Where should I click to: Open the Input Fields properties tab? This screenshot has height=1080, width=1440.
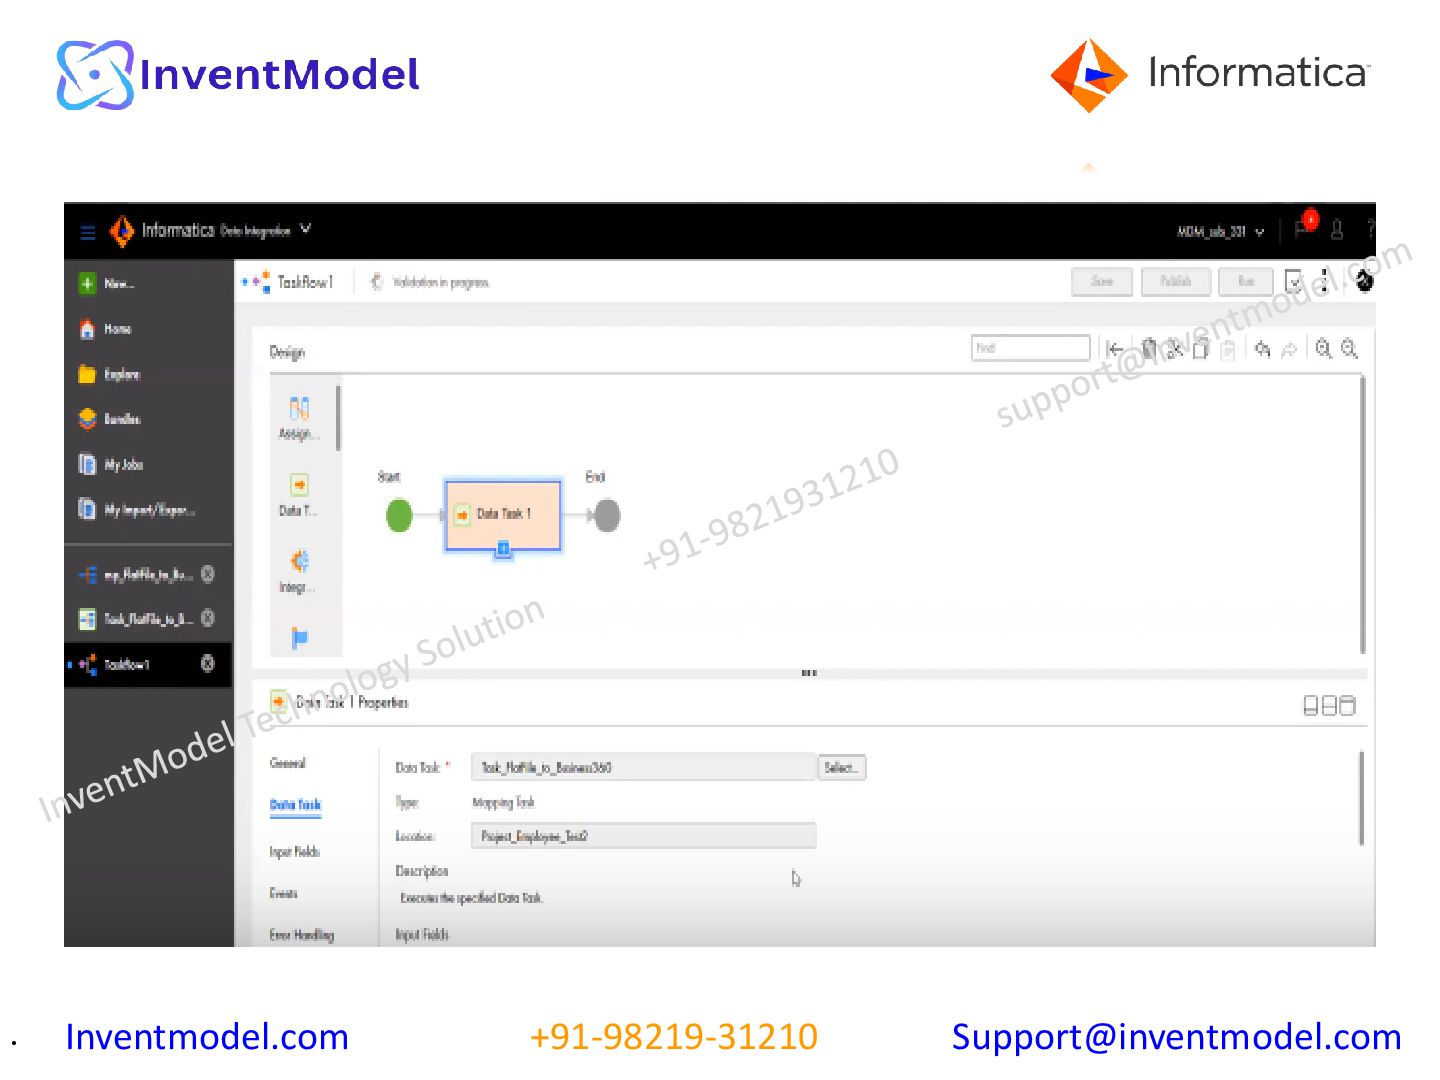coord(294,852)
